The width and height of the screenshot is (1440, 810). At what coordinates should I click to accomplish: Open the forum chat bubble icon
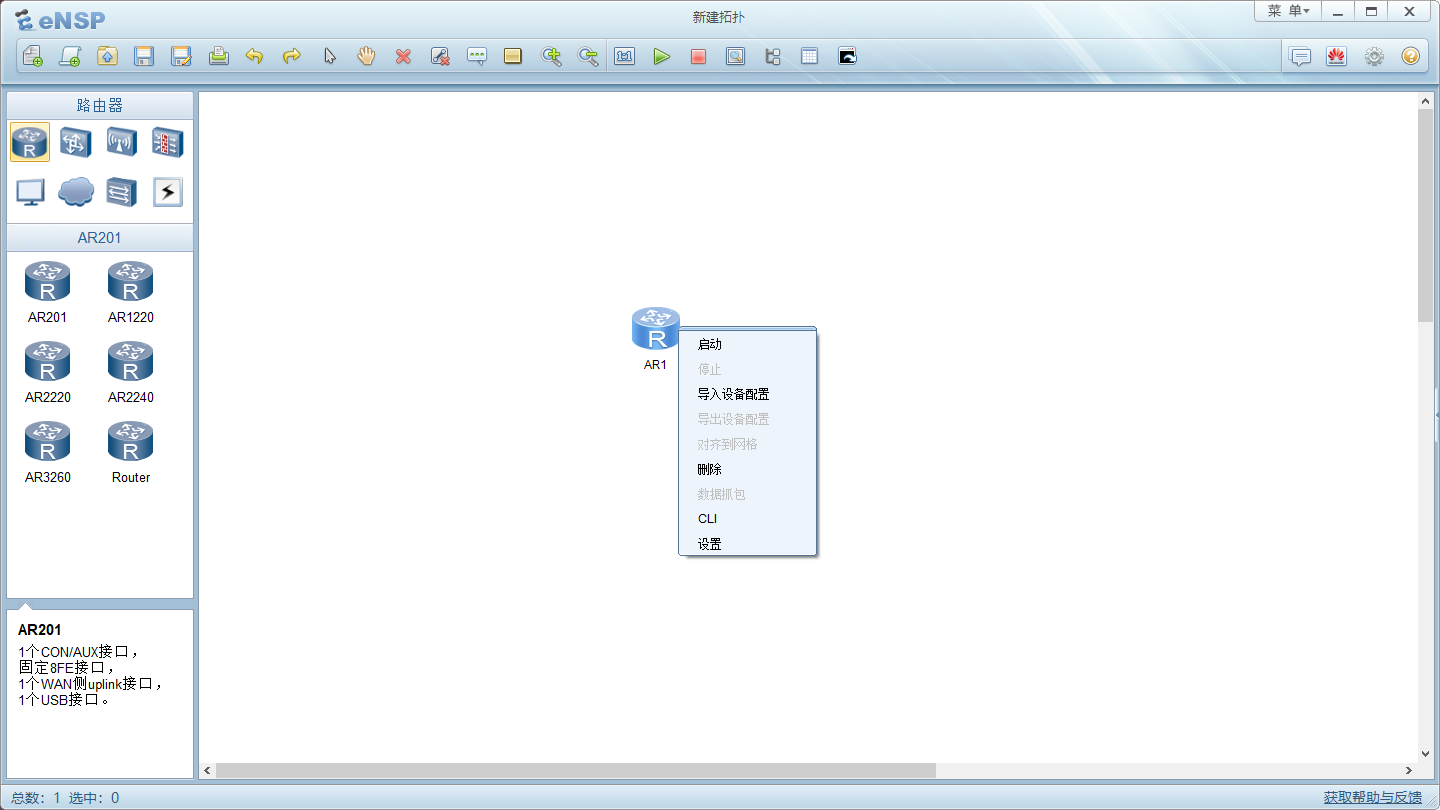(1300, 56)
